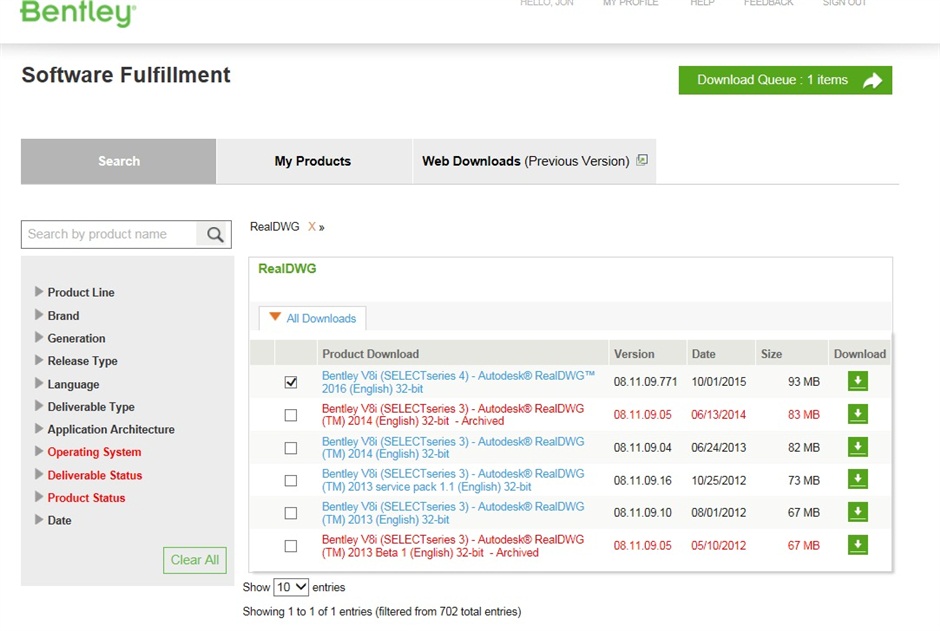Download RealDWG 2013 version 08.11.09.10
Screen dimensions: 940x631
point(858,512)
